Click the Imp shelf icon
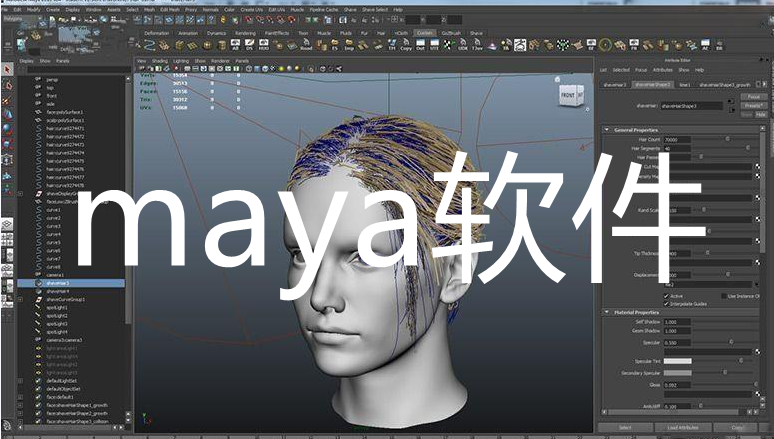 pyautogui.click(x=349, y=45)
